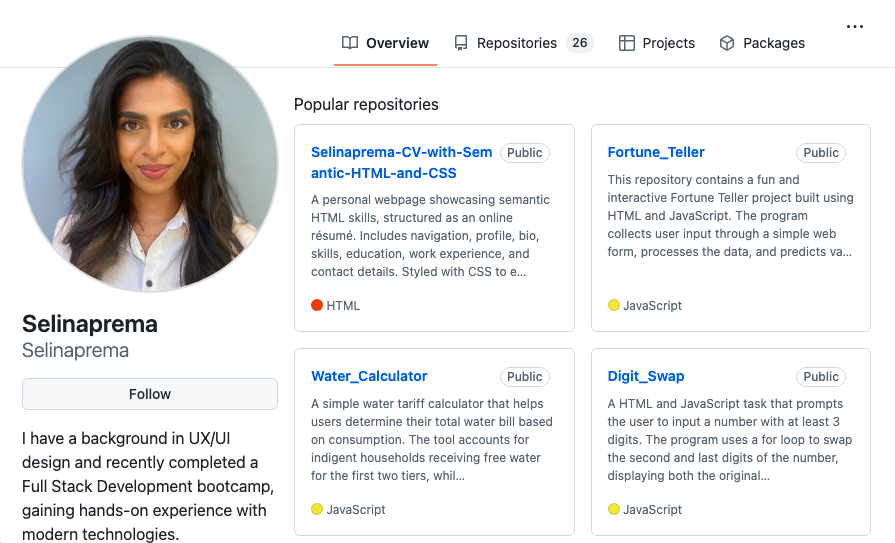The width and height of the screenshot is (895, 543).
Task: Open the Digit_Swap repository link
Action: pos(646,376)
